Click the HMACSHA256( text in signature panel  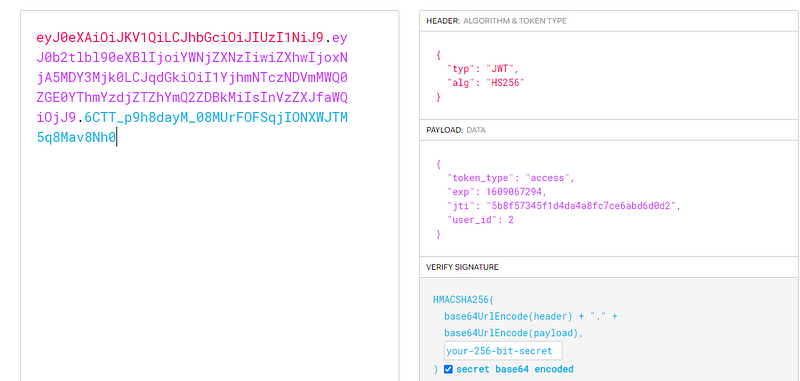(460, 300)
